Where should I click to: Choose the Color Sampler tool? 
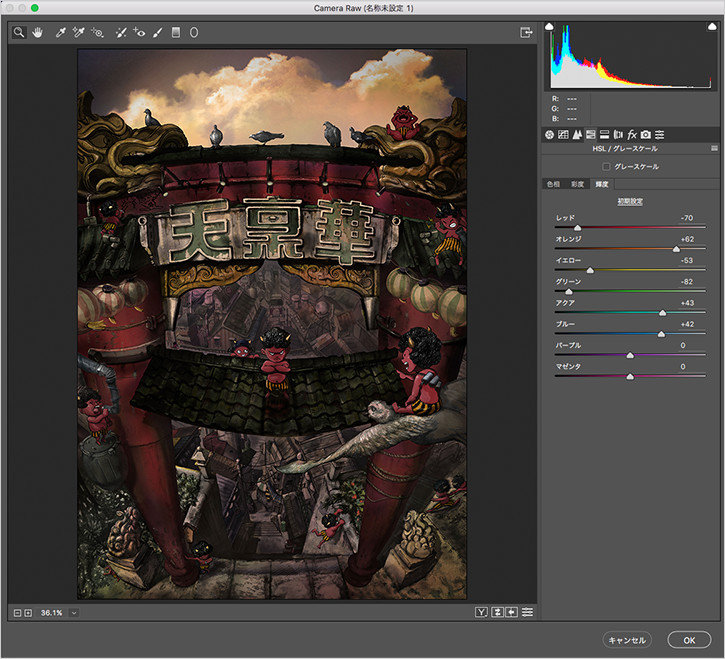pos(78,32)
